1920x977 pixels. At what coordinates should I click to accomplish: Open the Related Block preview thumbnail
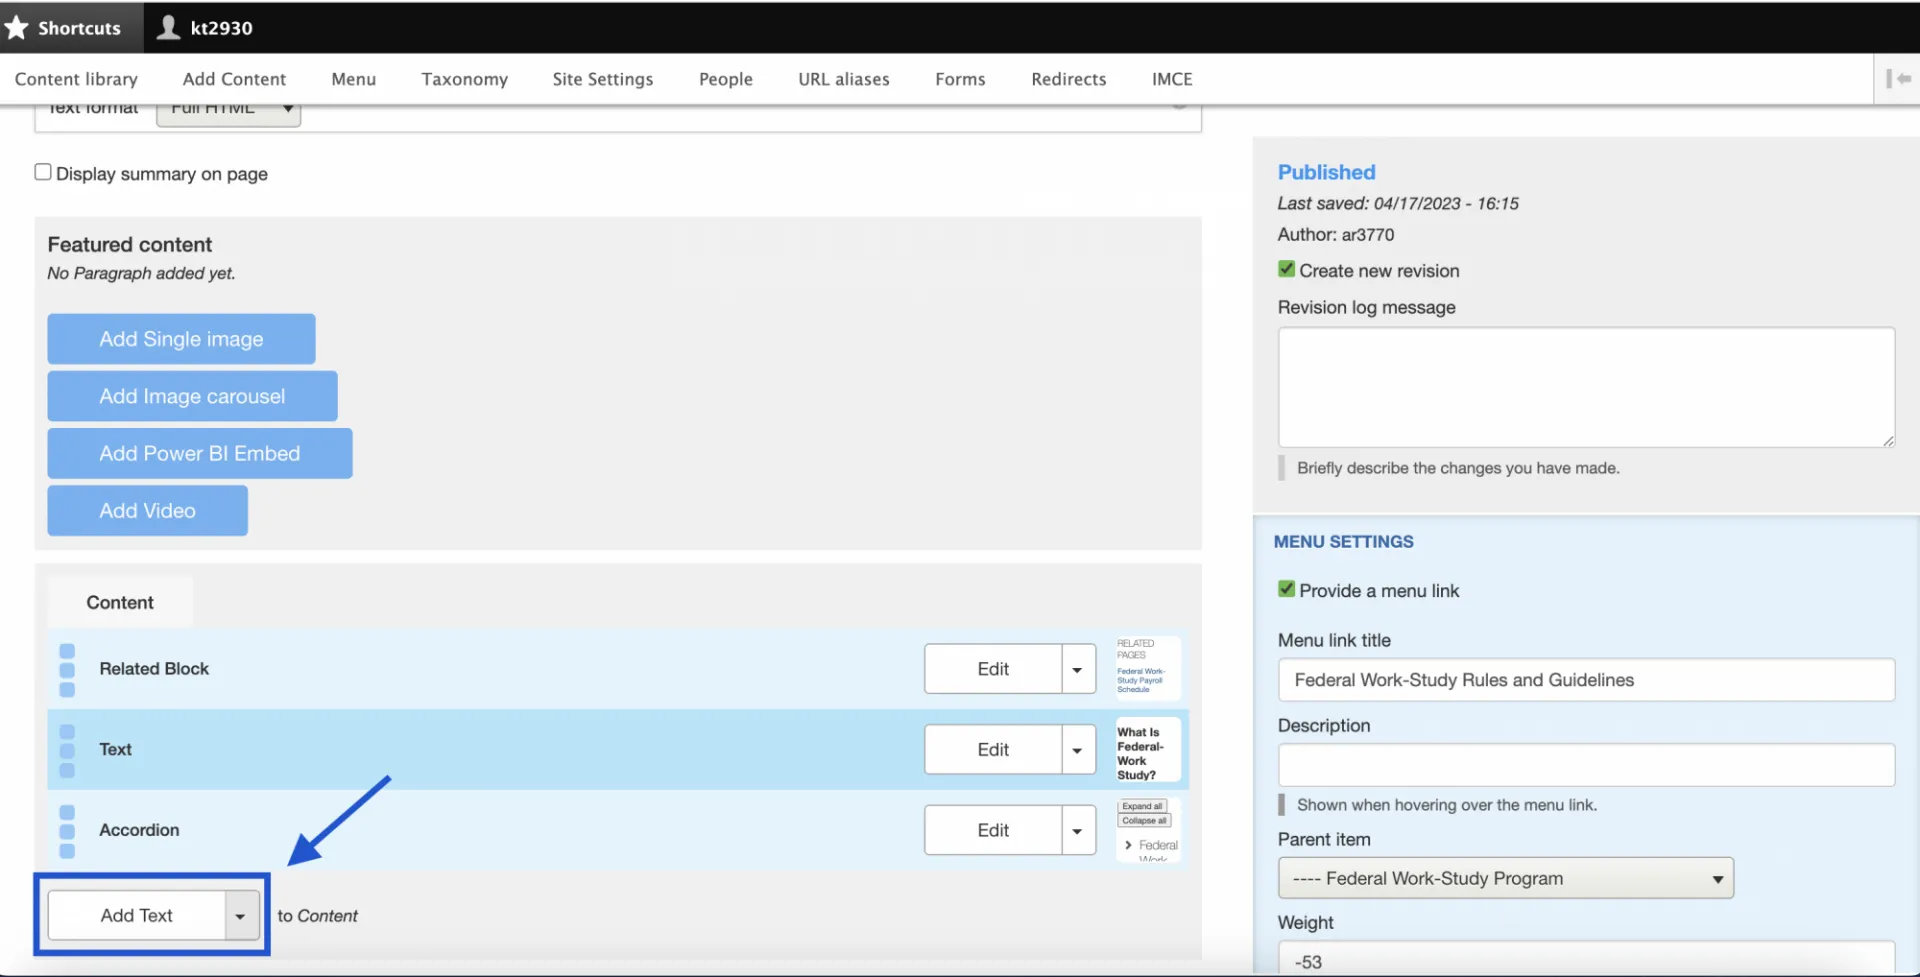[1147, 668]
